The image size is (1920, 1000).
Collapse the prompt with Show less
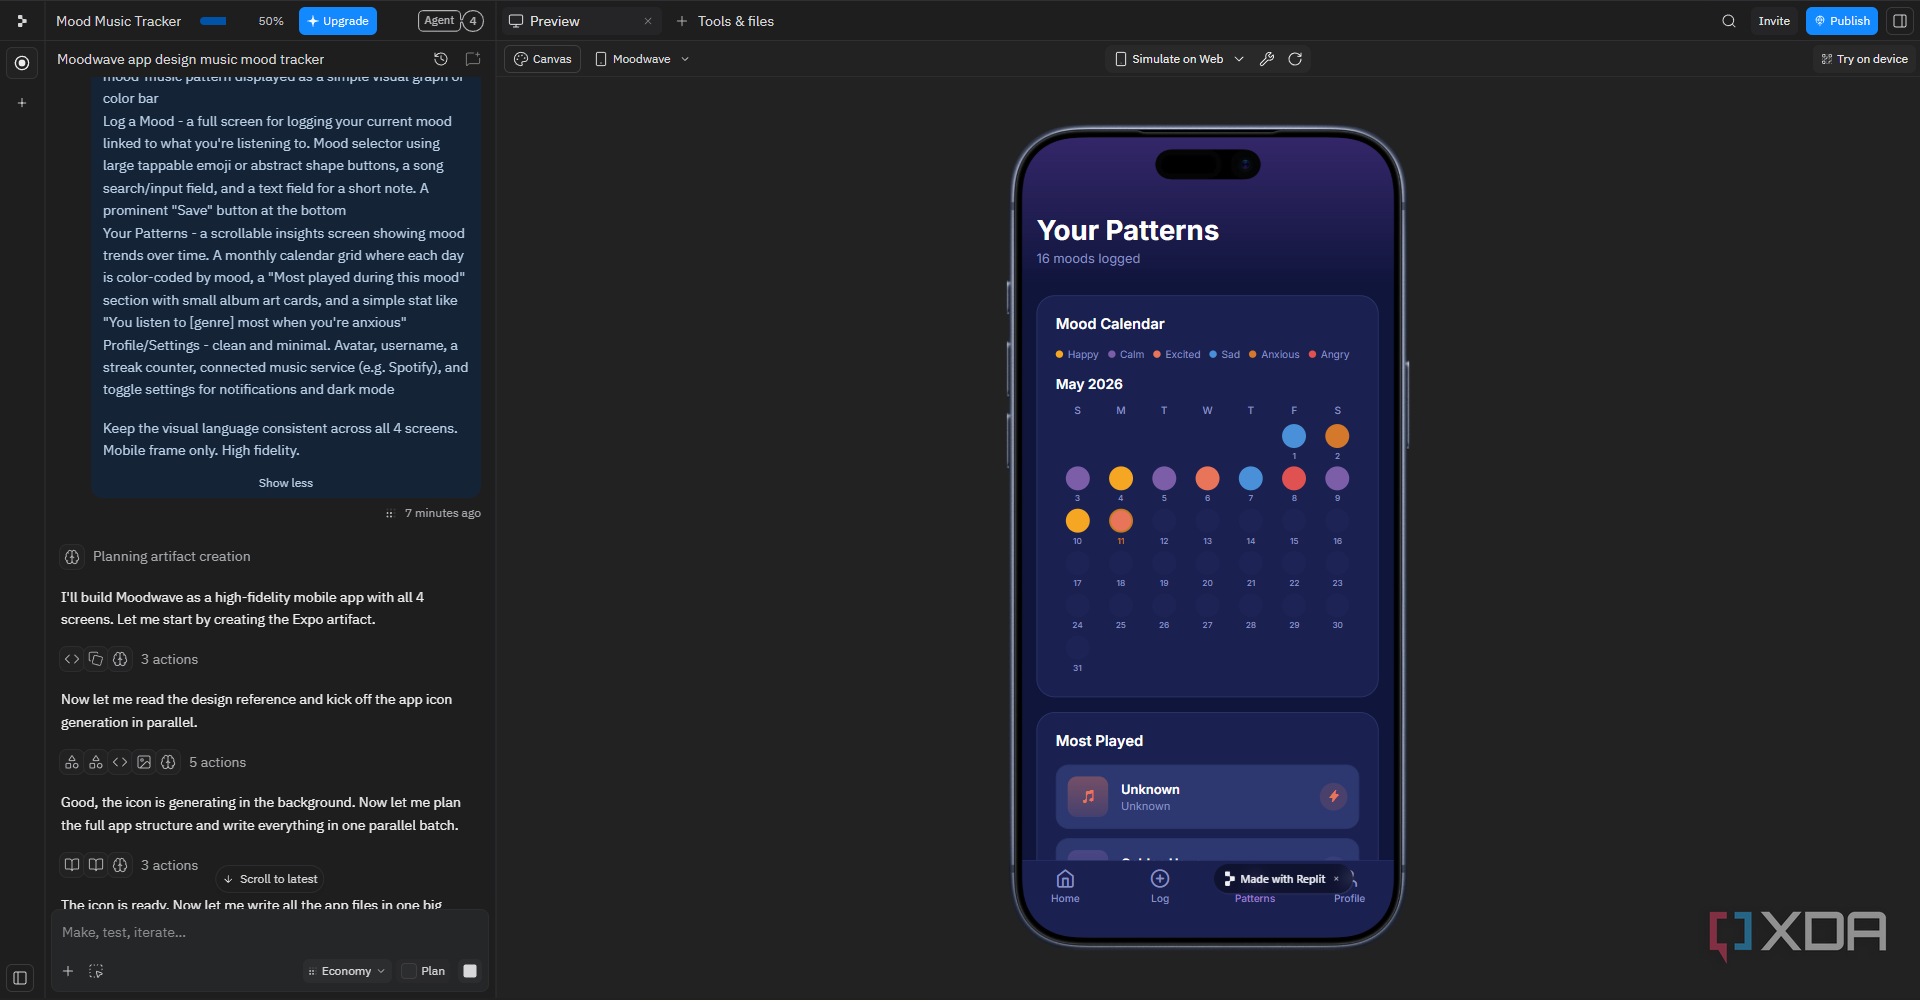286,483
